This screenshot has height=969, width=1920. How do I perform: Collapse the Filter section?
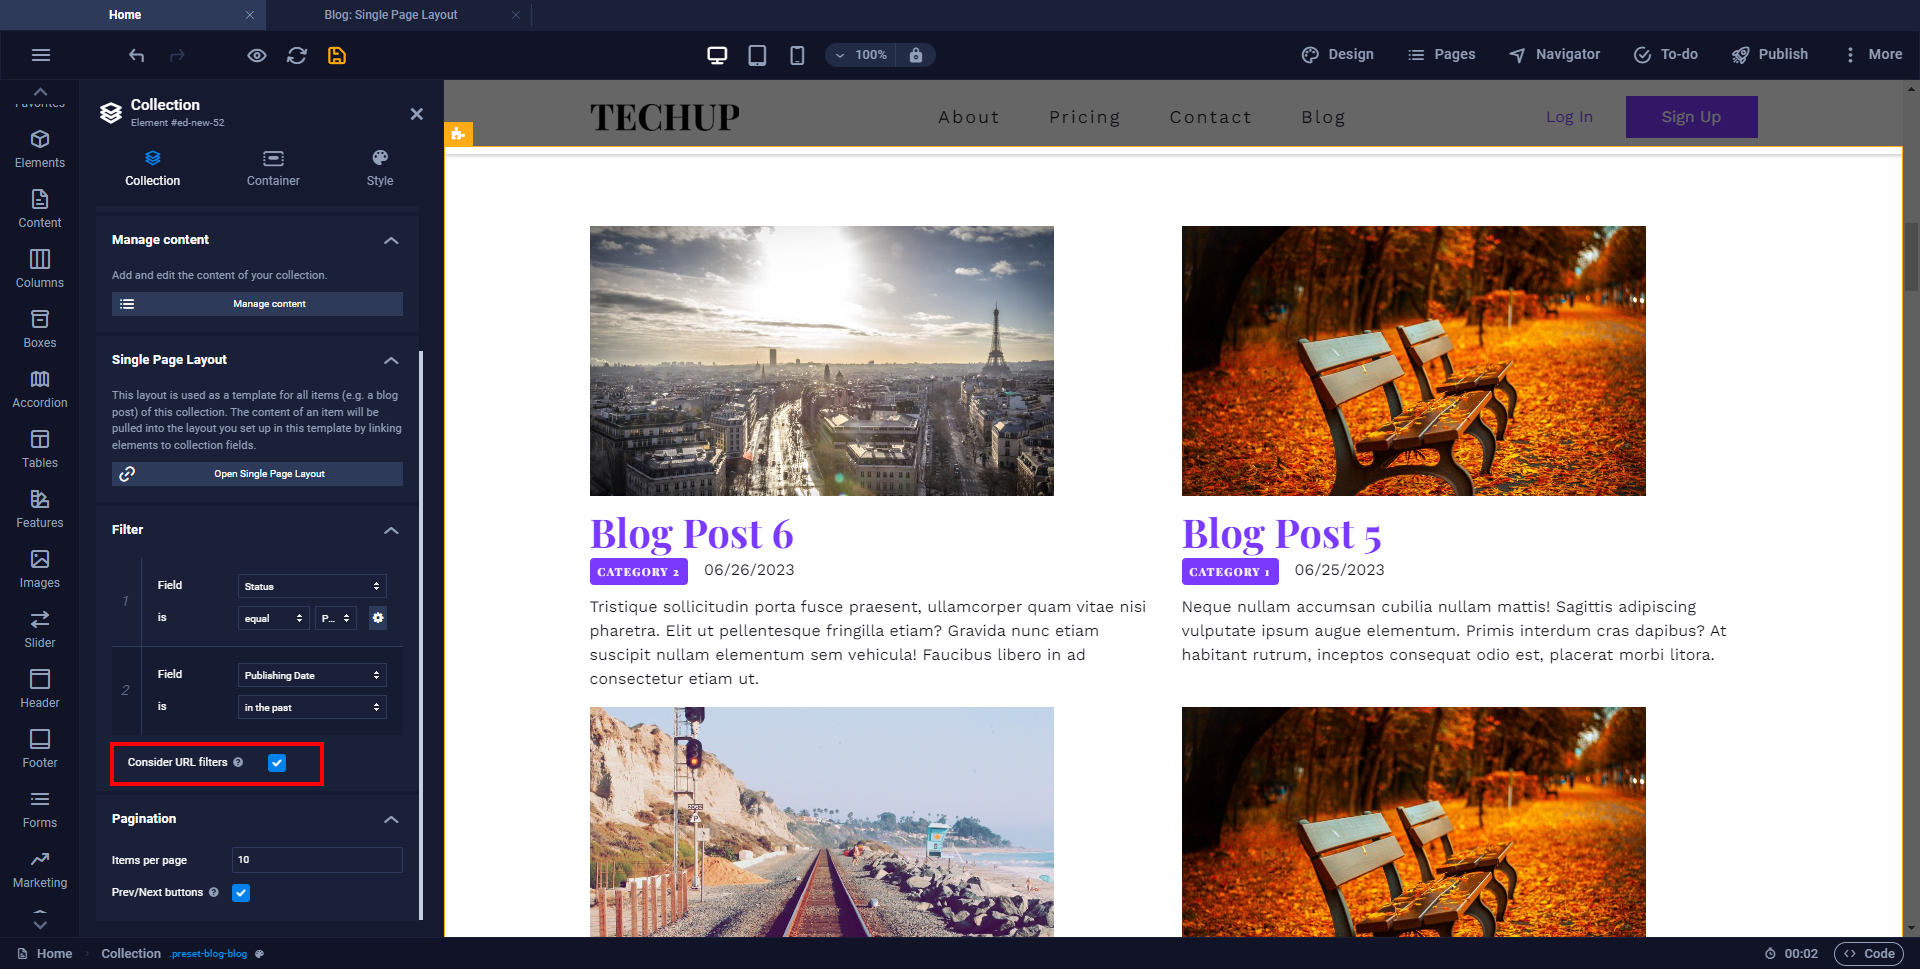(391, 530)
